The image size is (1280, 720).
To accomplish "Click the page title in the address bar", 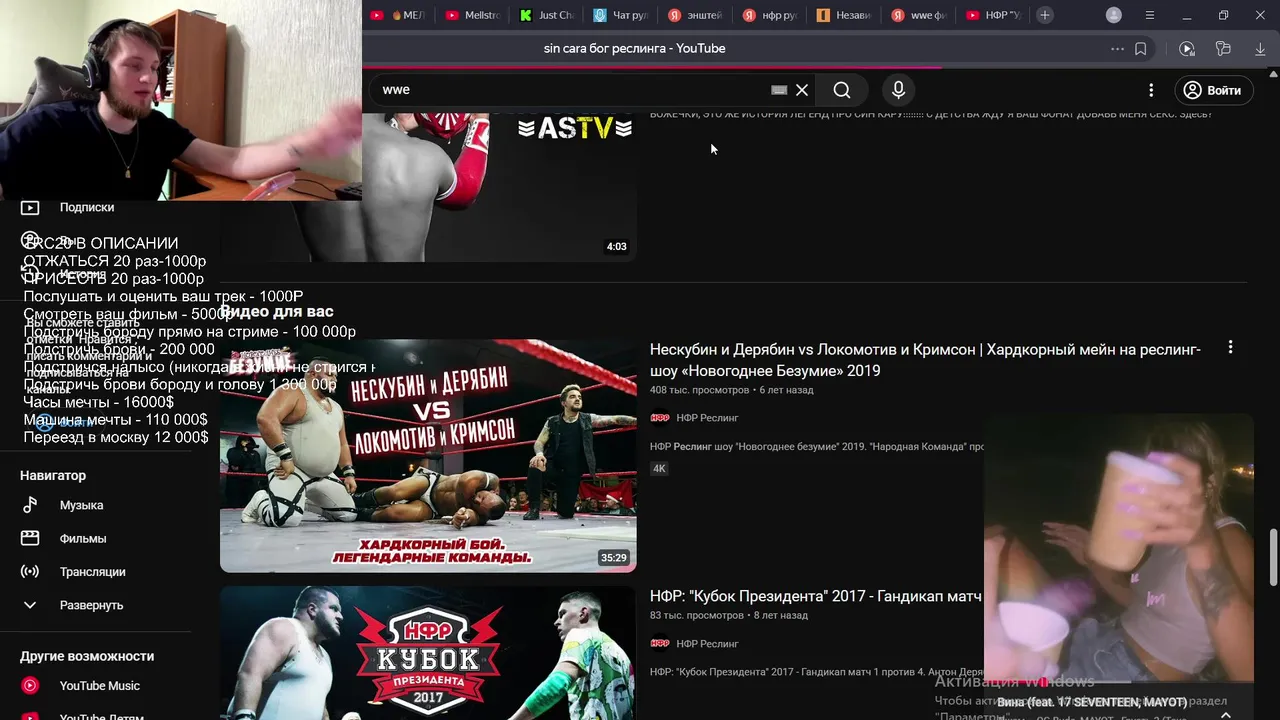I will (x=634, y=48).
